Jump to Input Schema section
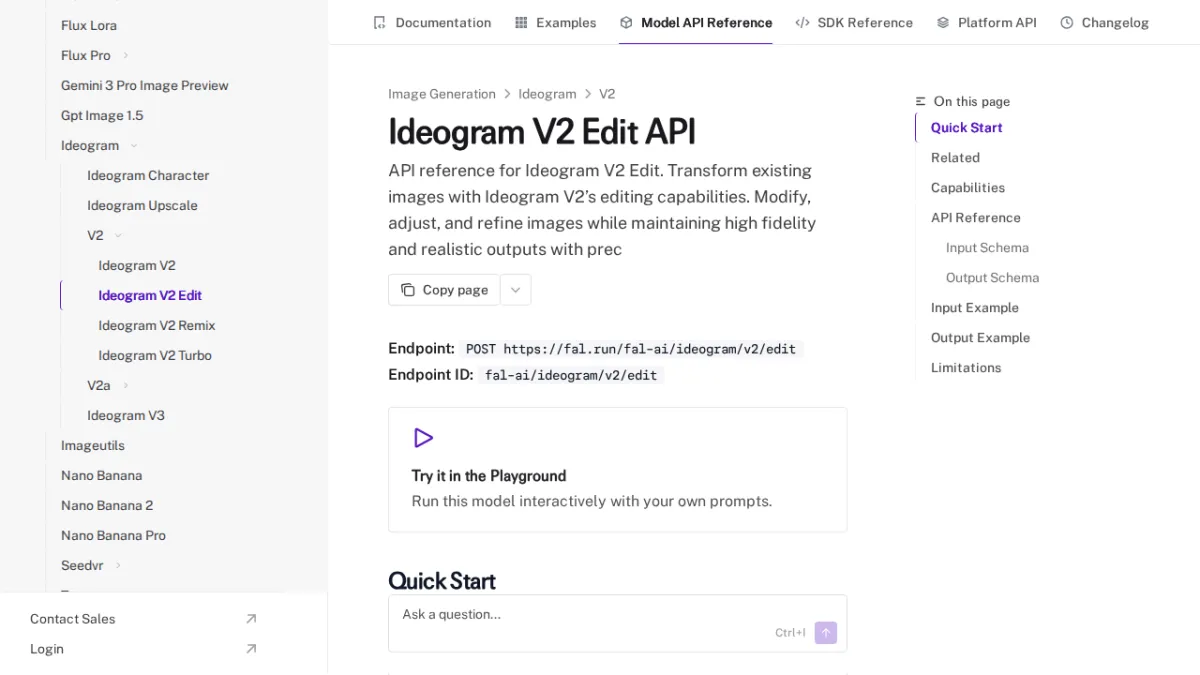The width and height of the screenshot is (1200, 675). pyautogui.click(x=987, y=247)
